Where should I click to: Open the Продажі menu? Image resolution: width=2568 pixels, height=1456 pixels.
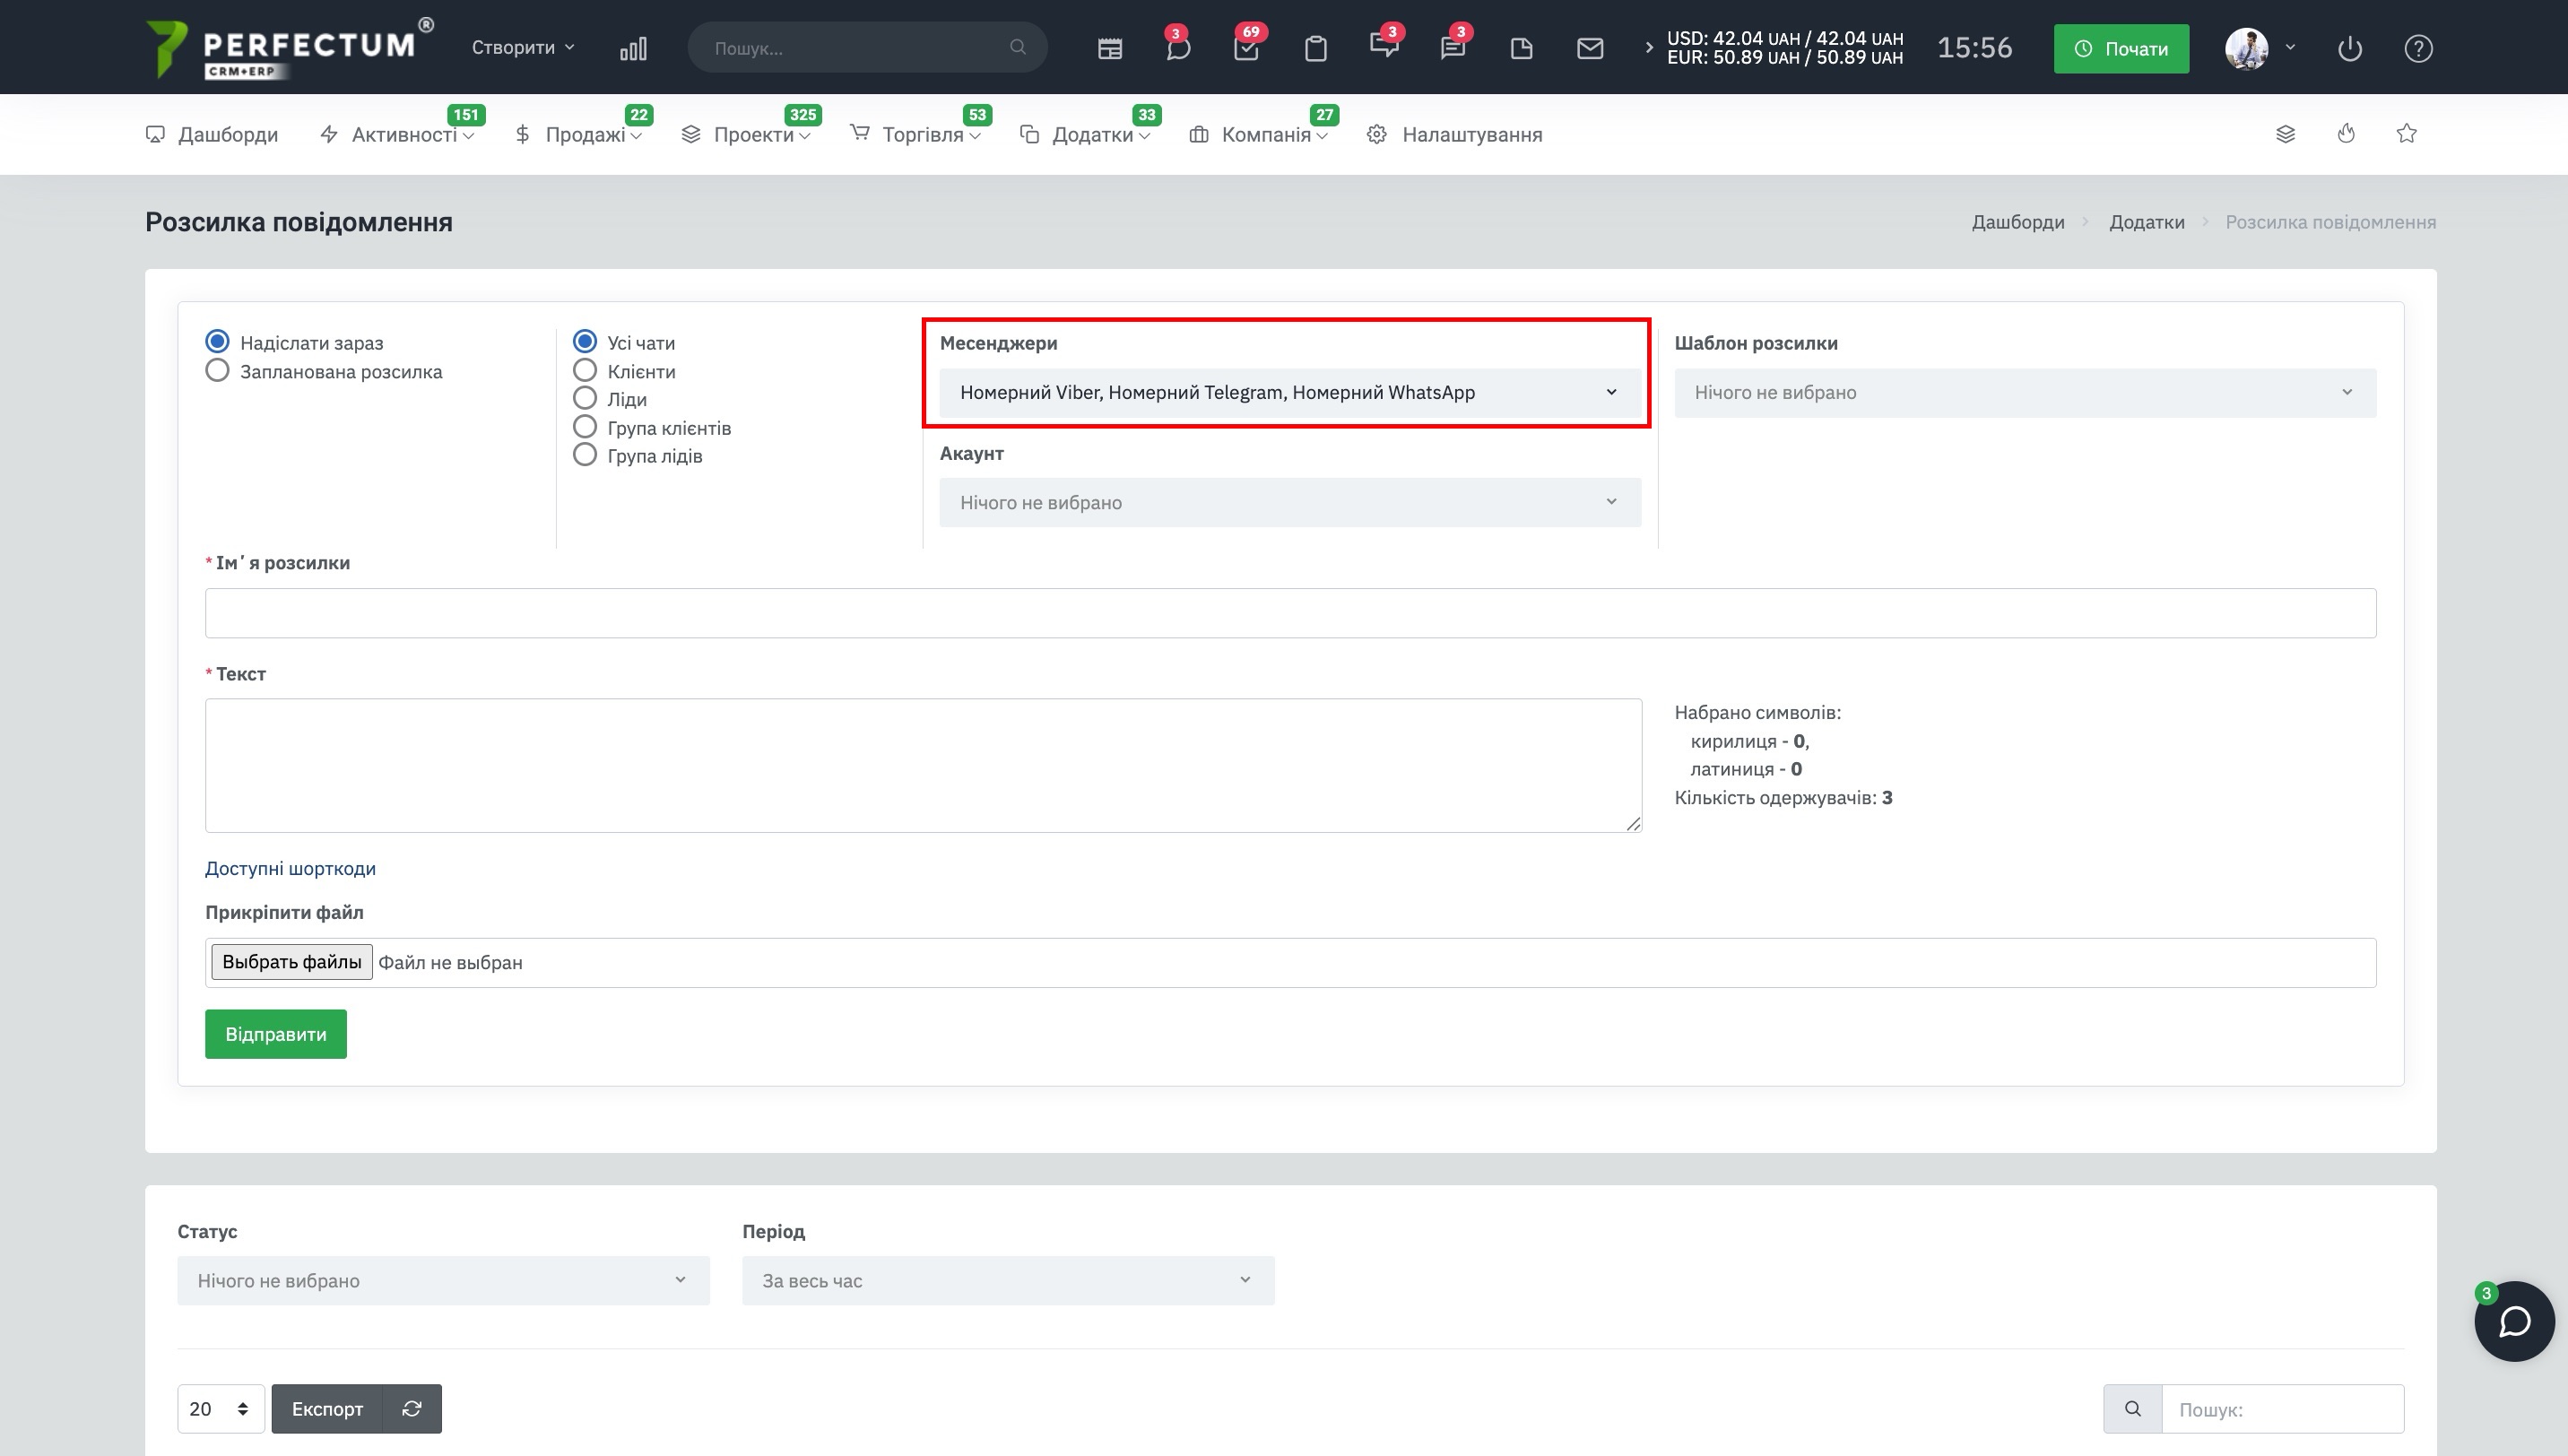[x=585, y=134]
